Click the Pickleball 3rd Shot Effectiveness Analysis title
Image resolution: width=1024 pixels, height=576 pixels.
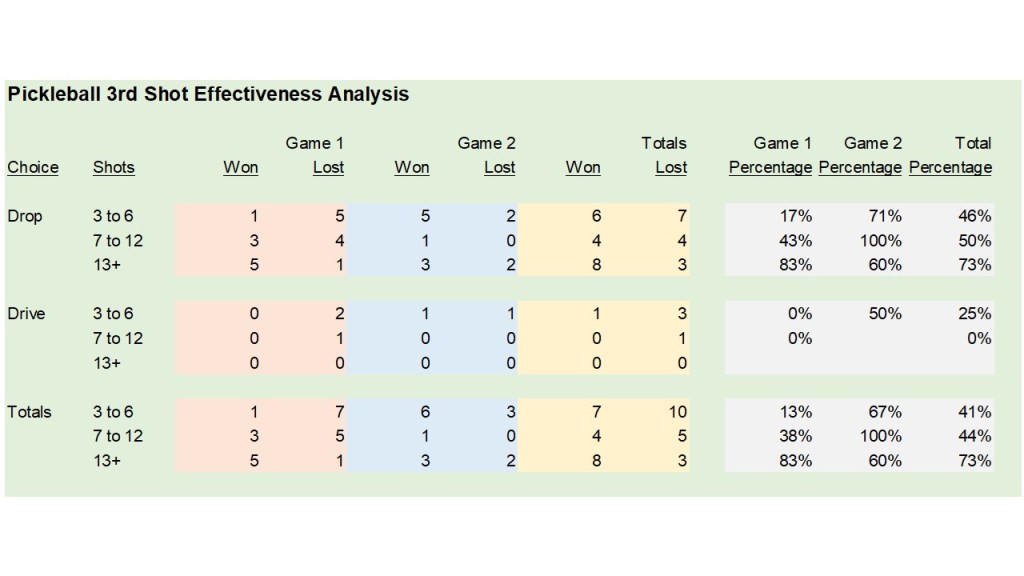[208, 95]
